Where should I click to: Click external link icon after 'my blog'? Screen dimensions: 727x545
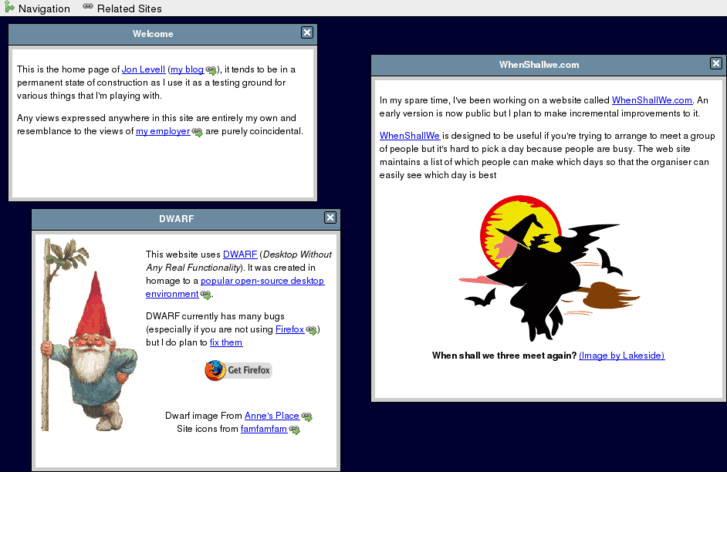coord(211,71)
